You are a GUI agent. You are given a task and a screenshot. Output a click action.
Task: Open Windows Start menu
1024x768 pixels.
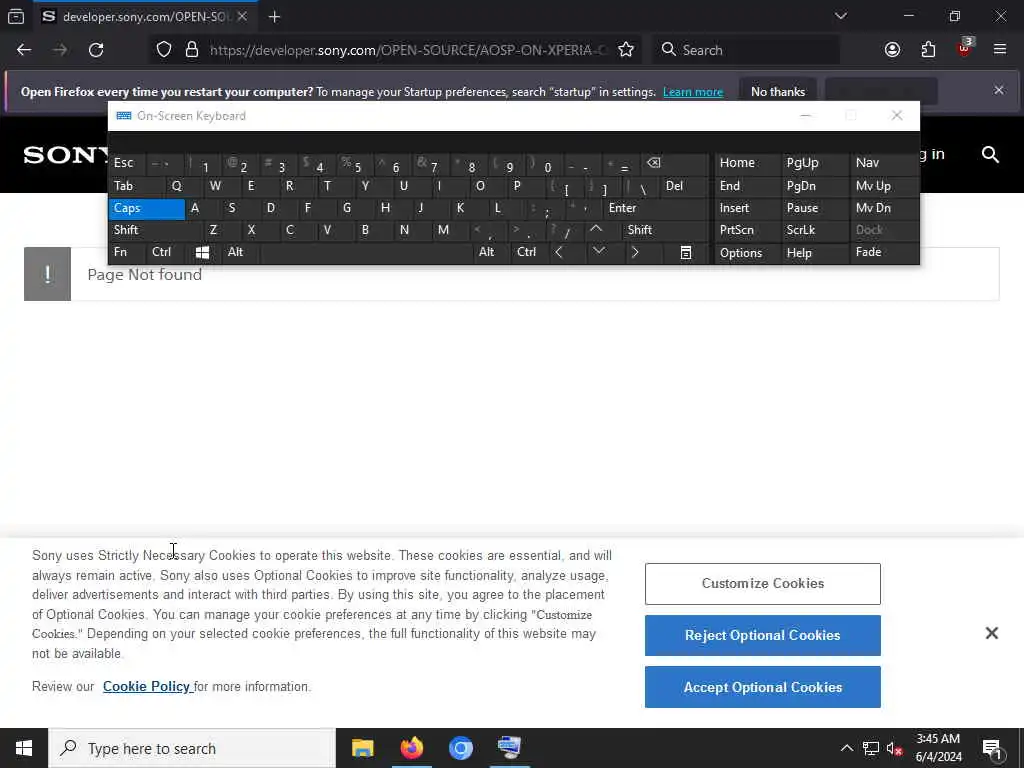click(x=24, y=748)
